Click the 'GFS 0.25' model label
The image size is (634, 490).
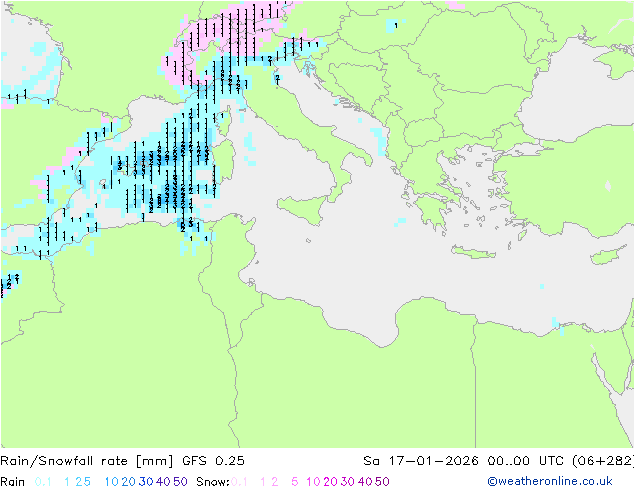(213, 461)
